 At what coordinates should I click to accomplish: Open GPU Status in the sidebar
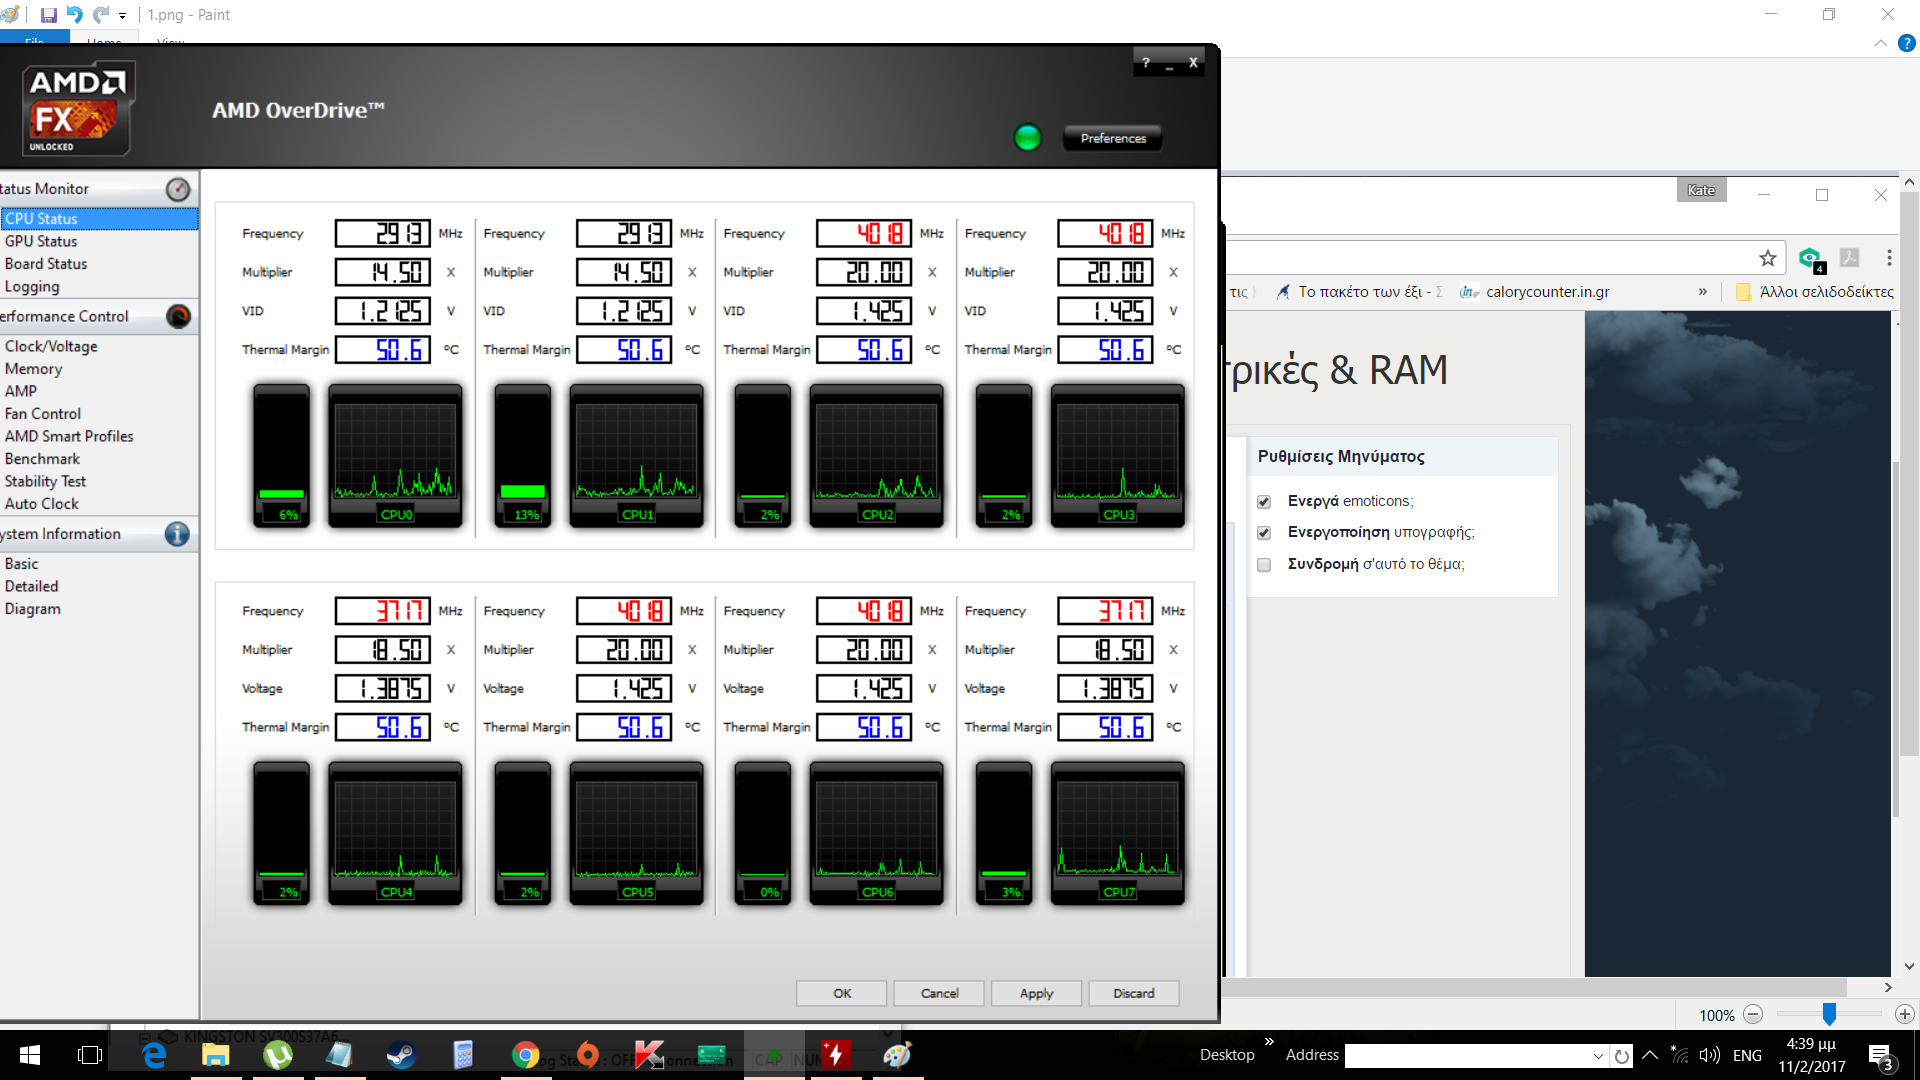pos(41,241)
